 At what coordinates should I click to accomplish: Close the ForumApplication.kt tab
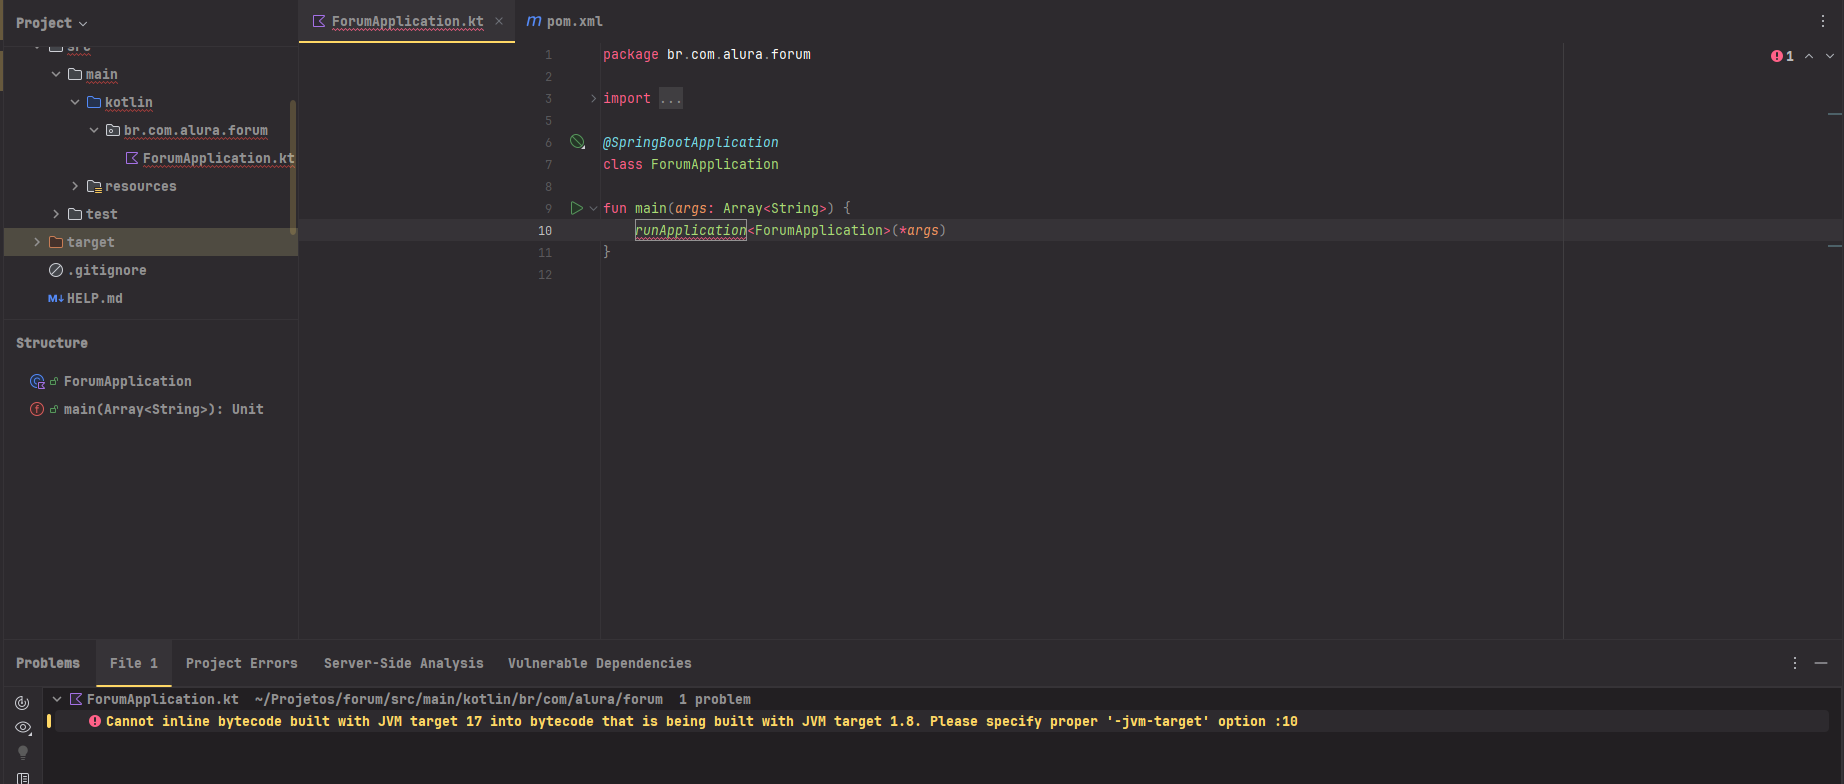(x=499, y=21)
